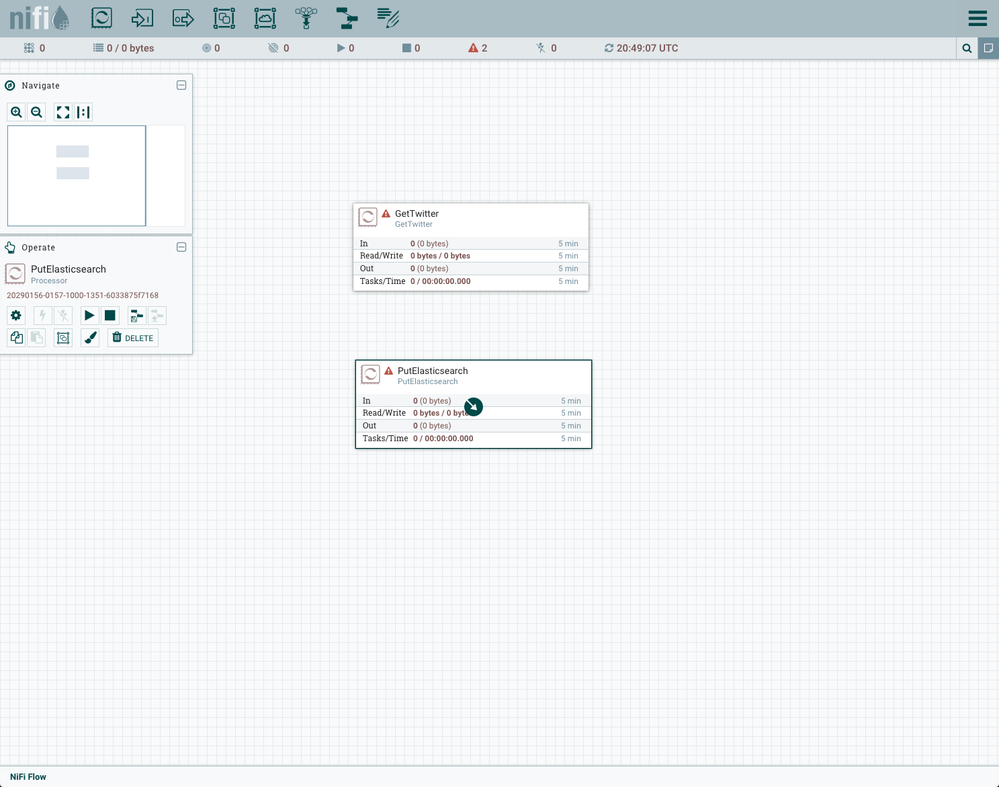Screen dimensions: 999x787
Task: Select the Process Group toolbar icon
Action: [224, 18]
